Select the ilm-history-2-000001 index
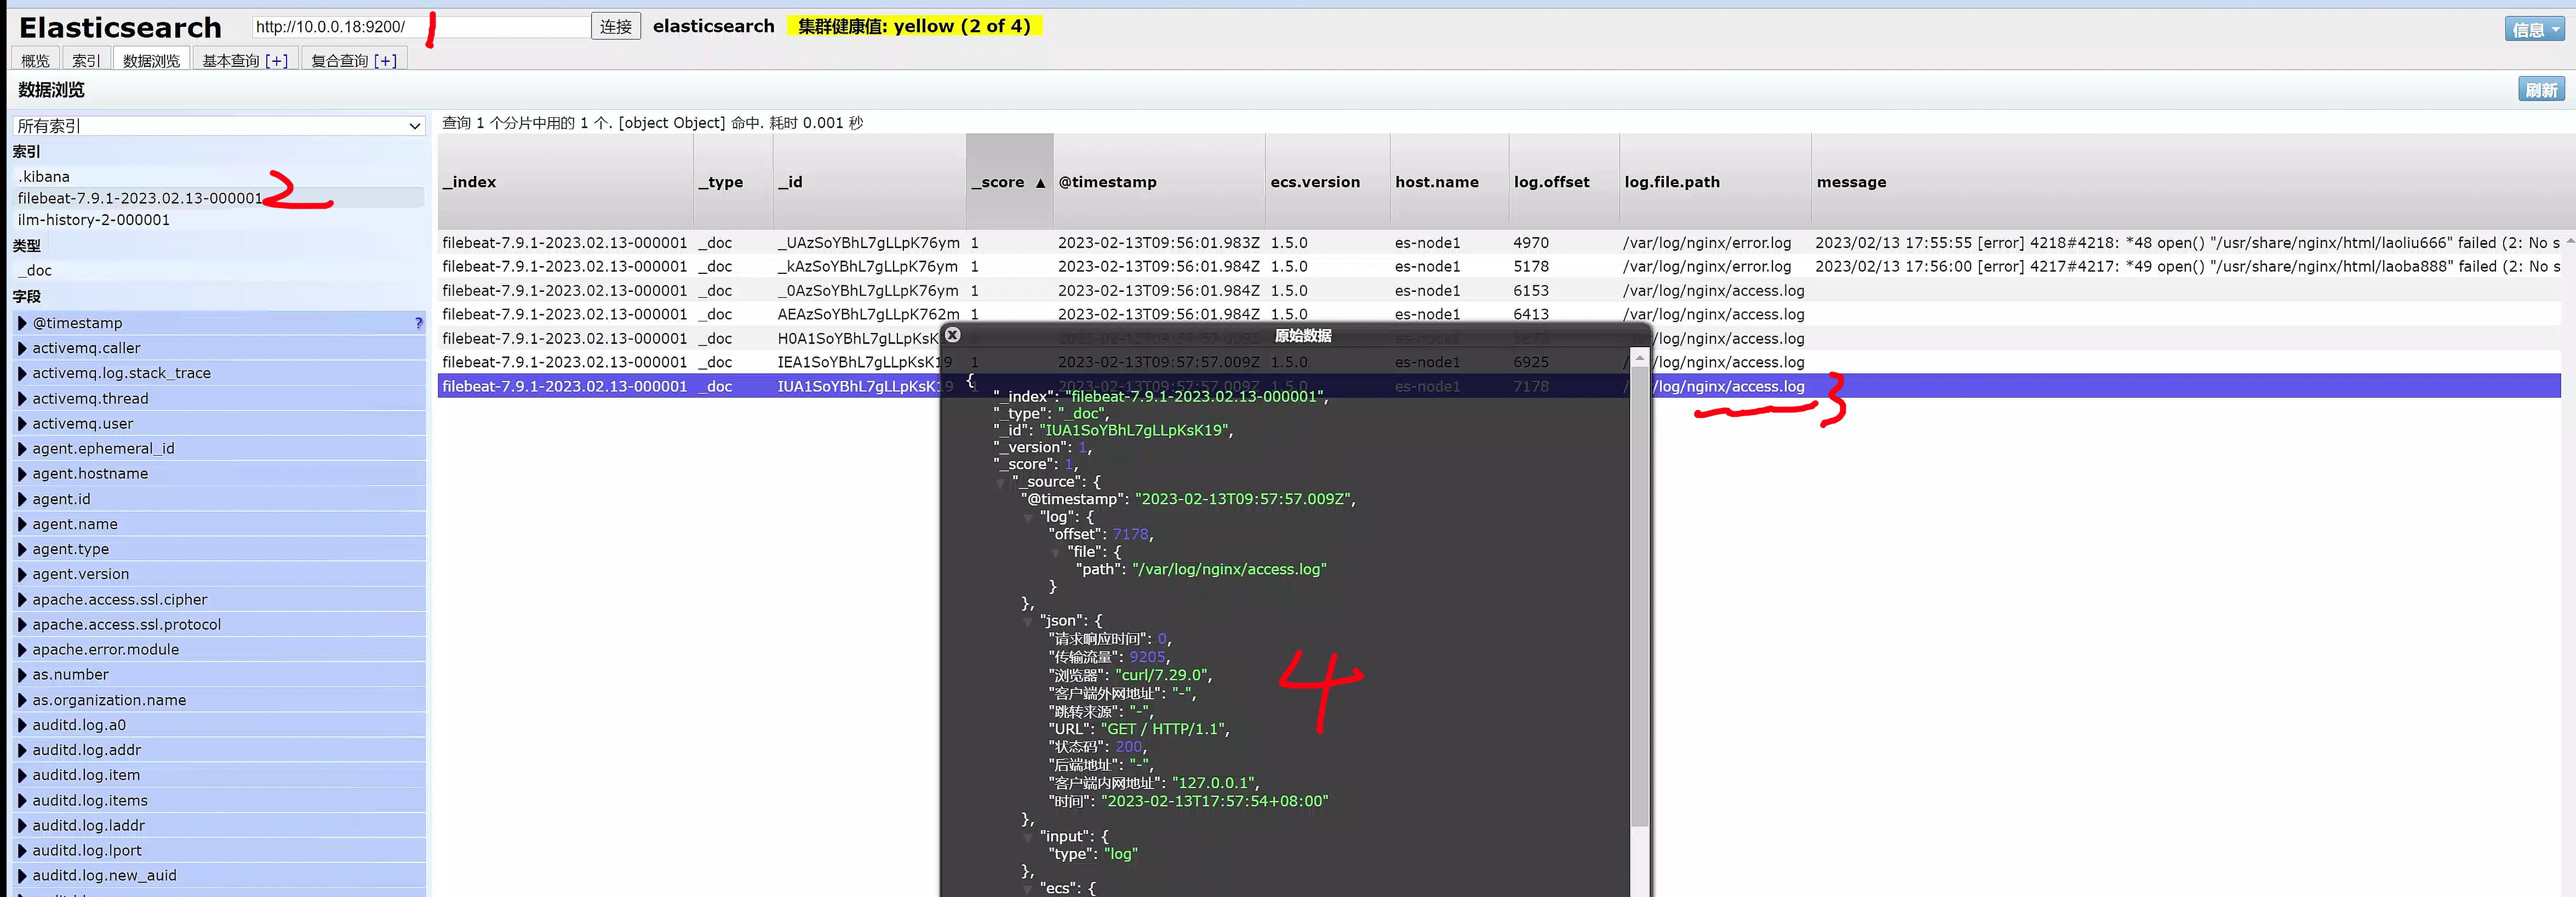 point(94,220)
